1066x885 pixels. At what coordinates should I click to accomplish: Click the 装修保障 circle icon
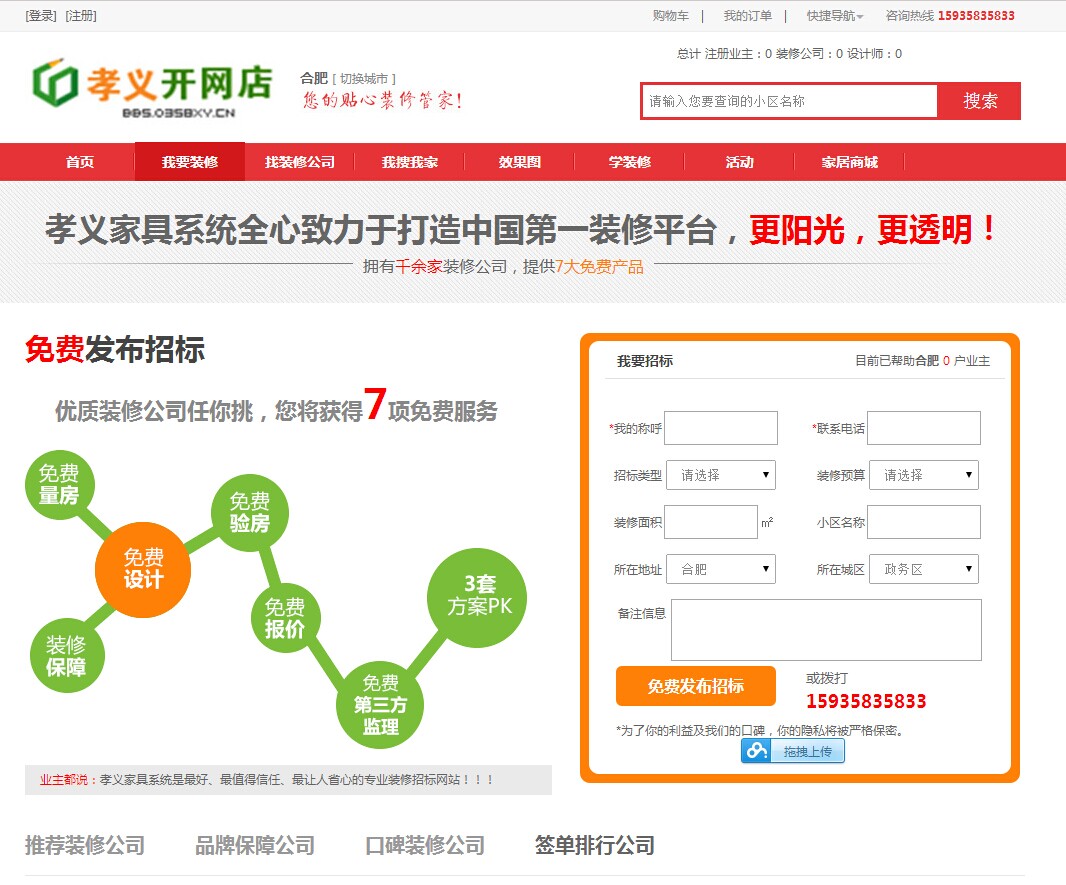tap(65, 657)
